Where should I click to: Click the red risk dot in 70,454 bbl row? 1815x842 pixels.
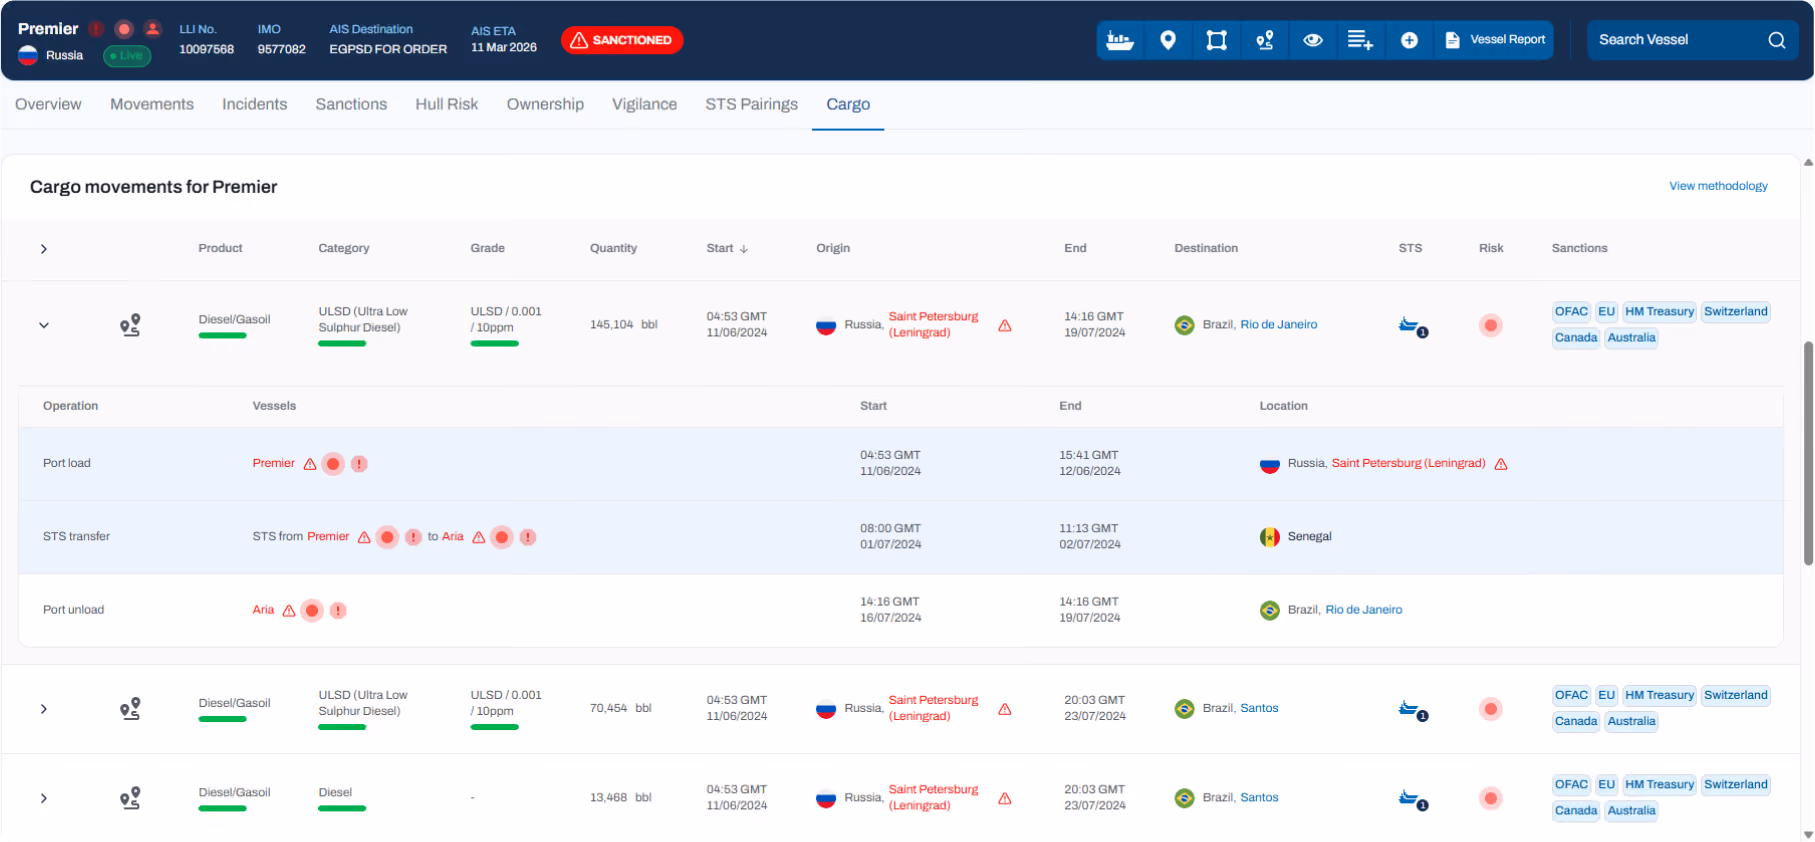point(1491,709)
